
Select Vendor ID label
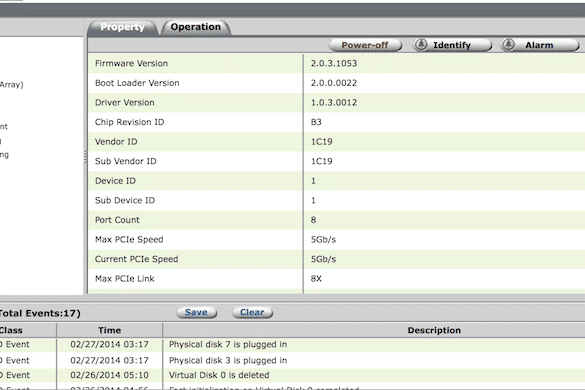click(116, 142)
